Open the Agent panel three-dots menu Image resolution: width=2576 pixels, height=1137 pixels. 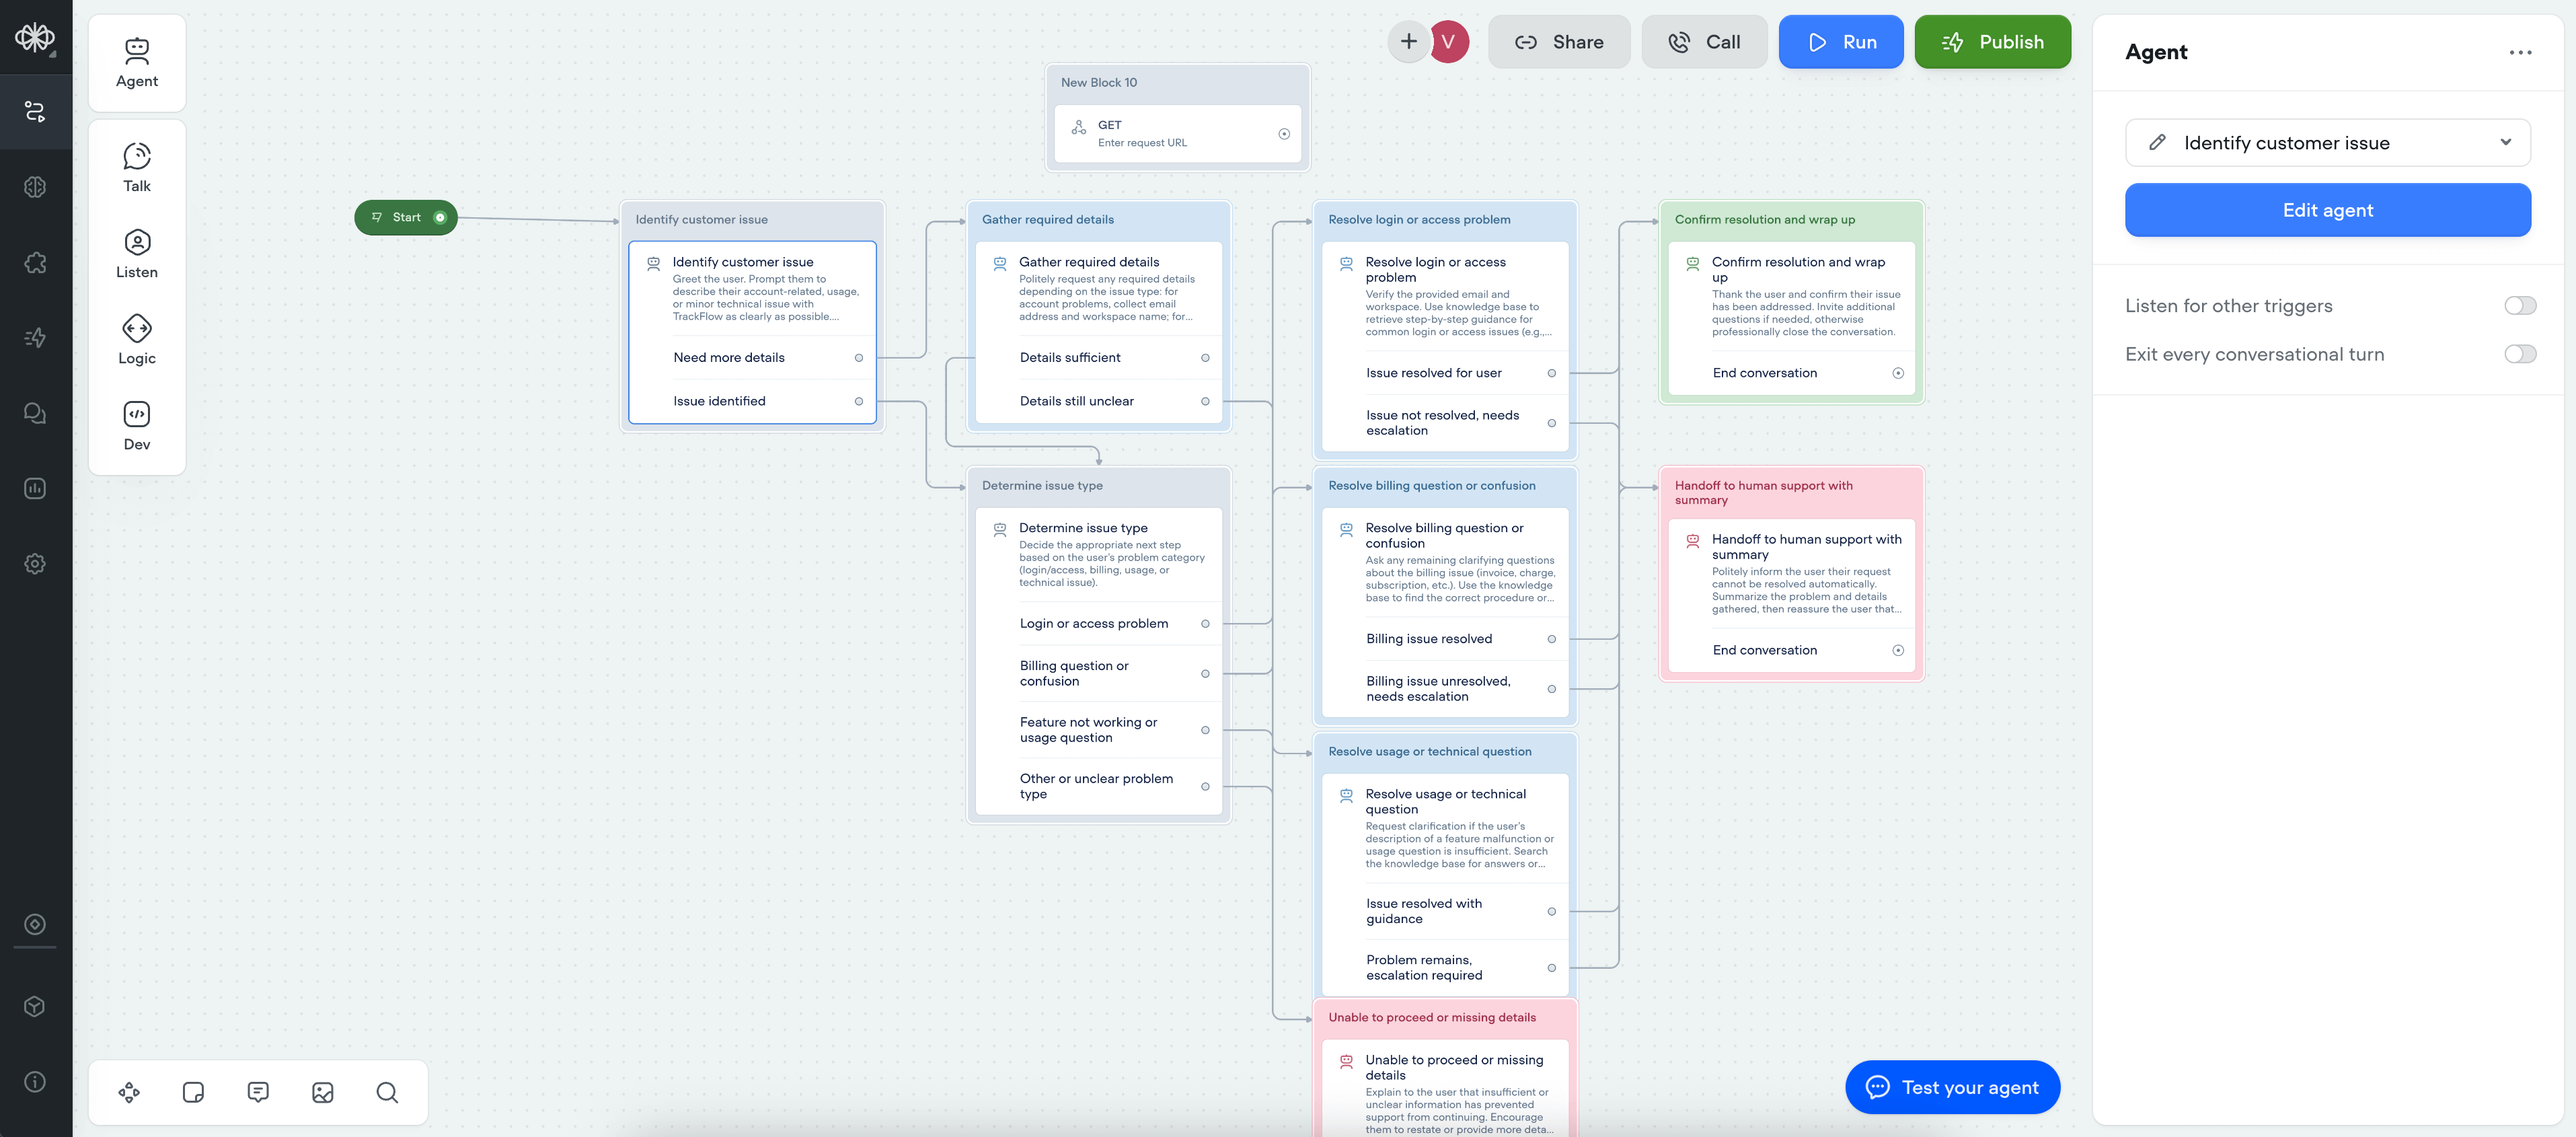[2520, 52]
